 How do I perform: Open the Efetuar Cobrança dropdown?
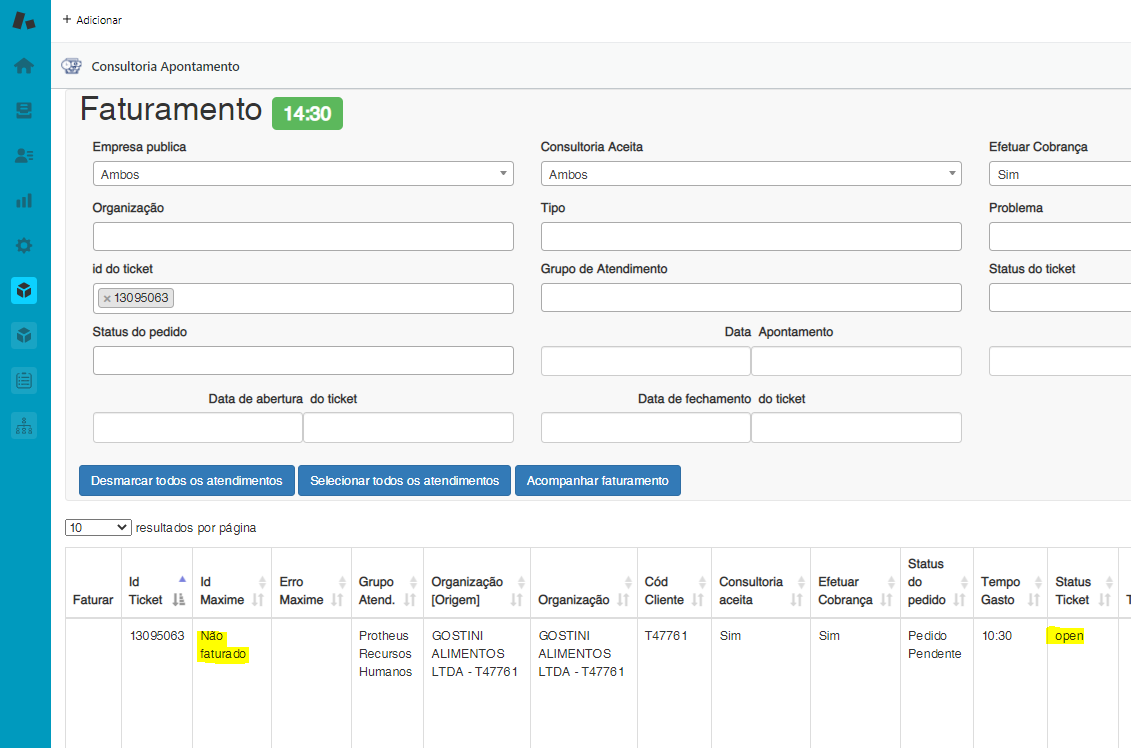1060,174
